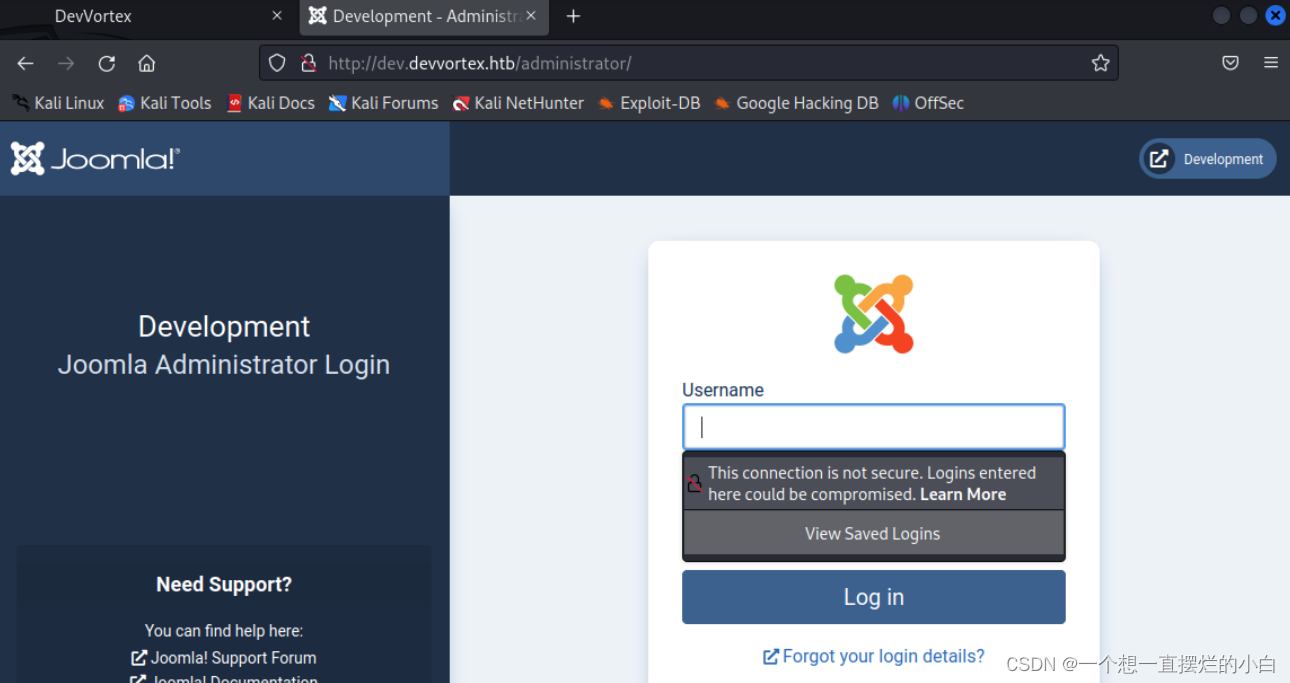Click inside the Username field
Image resolution: width=1290 pixels, height=683 pixels.
[x=873, y=426]
